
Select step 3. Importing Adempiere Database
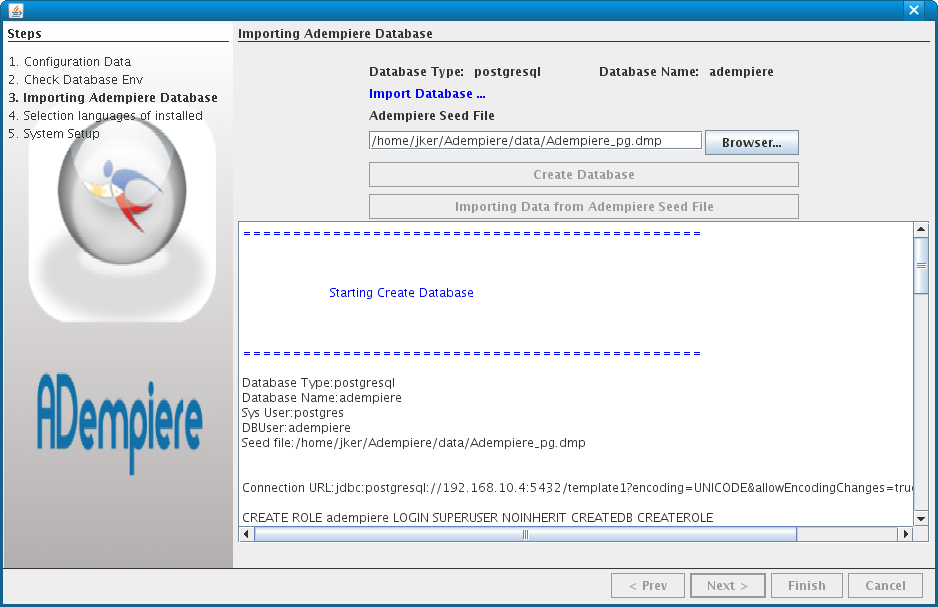tap(113, 97)
